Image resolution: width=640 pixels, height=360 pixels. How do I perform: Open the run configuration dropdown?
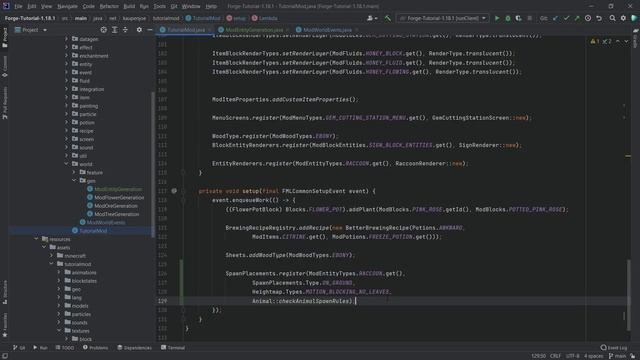tap(443, 18)
